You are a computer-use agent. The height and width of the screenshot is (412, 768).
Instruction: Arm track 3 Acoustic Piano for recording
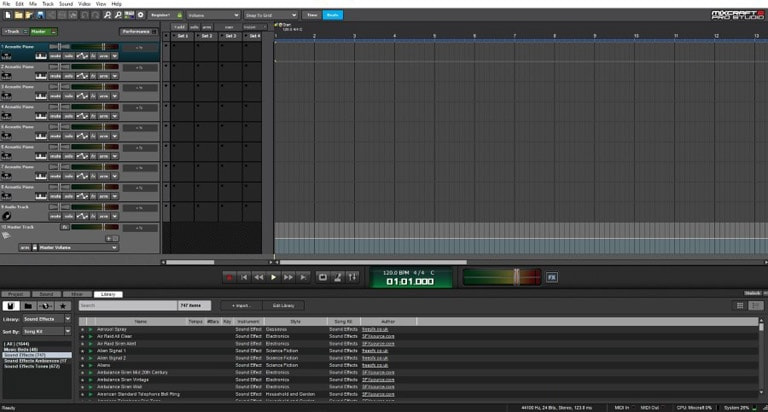(x=102, y=96)
